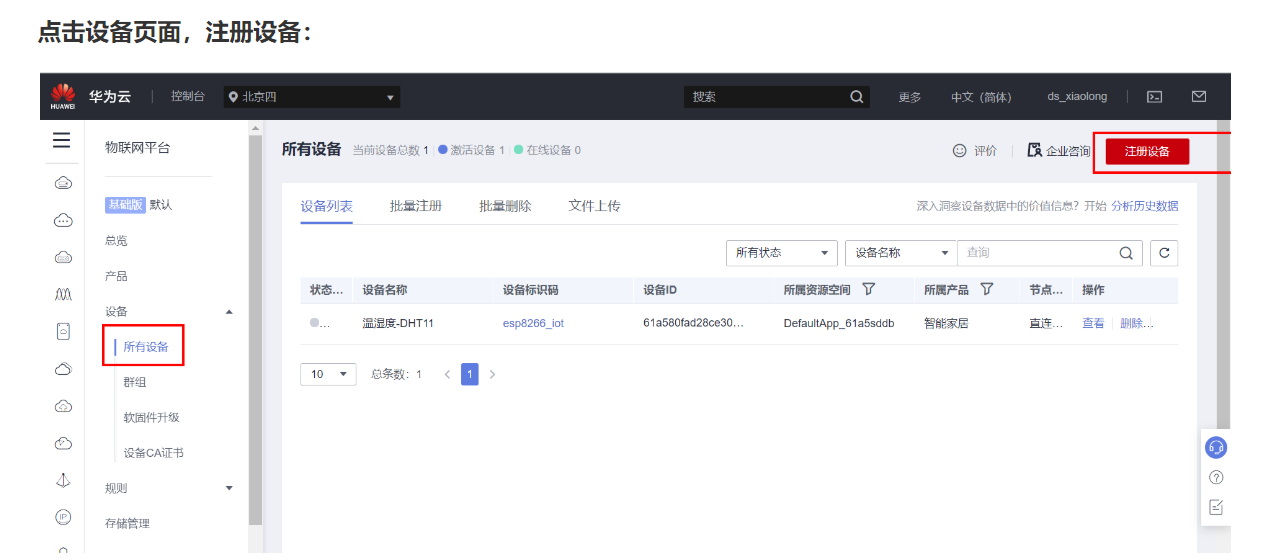Click the circled IP icon in the left rail
This screenshot has height=560, width=1269.
coord(62,517)
